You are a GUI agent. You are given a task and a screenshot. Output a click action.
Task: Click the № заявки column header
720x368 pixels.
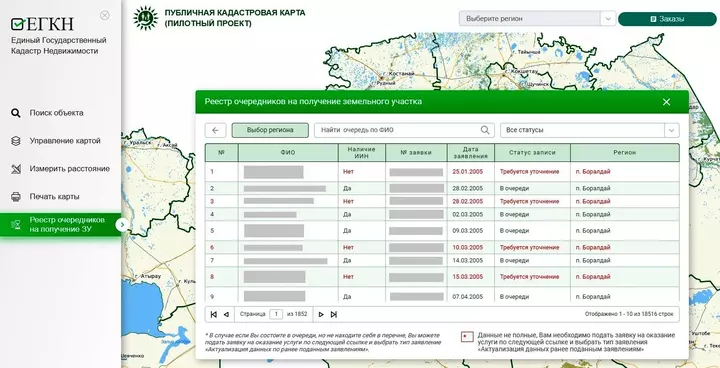pyautogui.click(x=416, y=153)
